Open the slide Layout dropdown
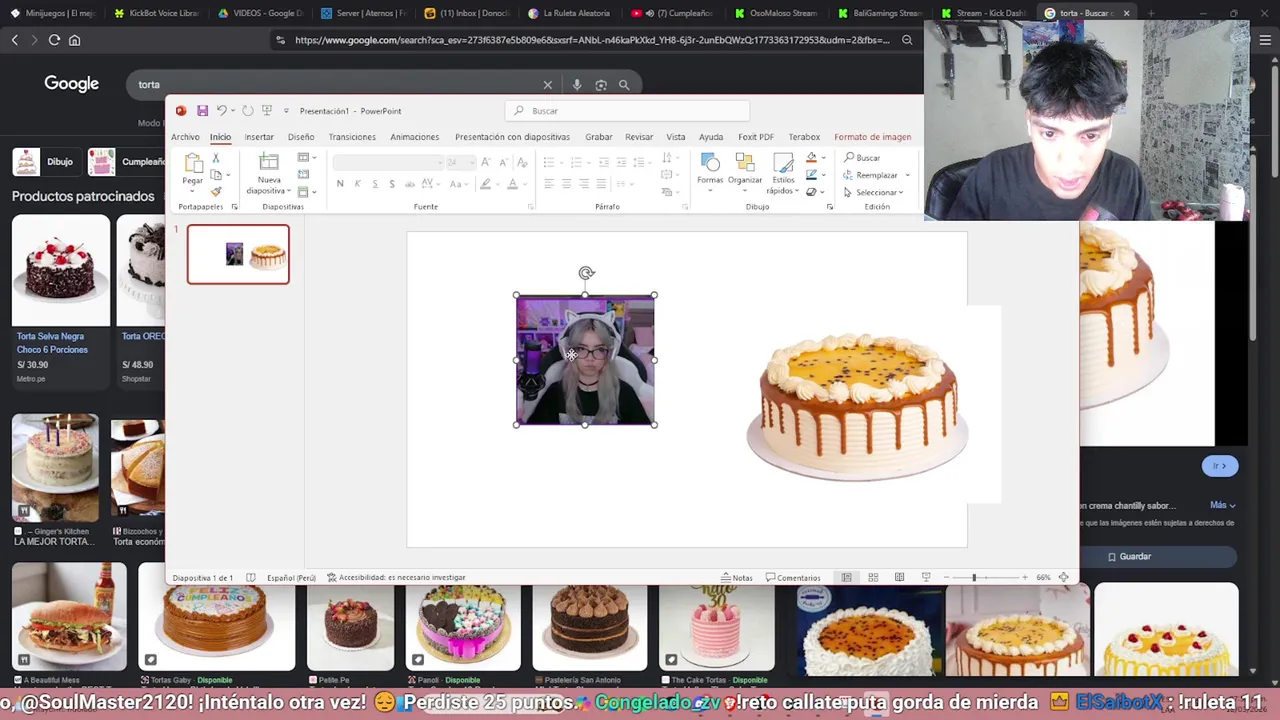Screen dimensions: 1280x720 (306, 158)
